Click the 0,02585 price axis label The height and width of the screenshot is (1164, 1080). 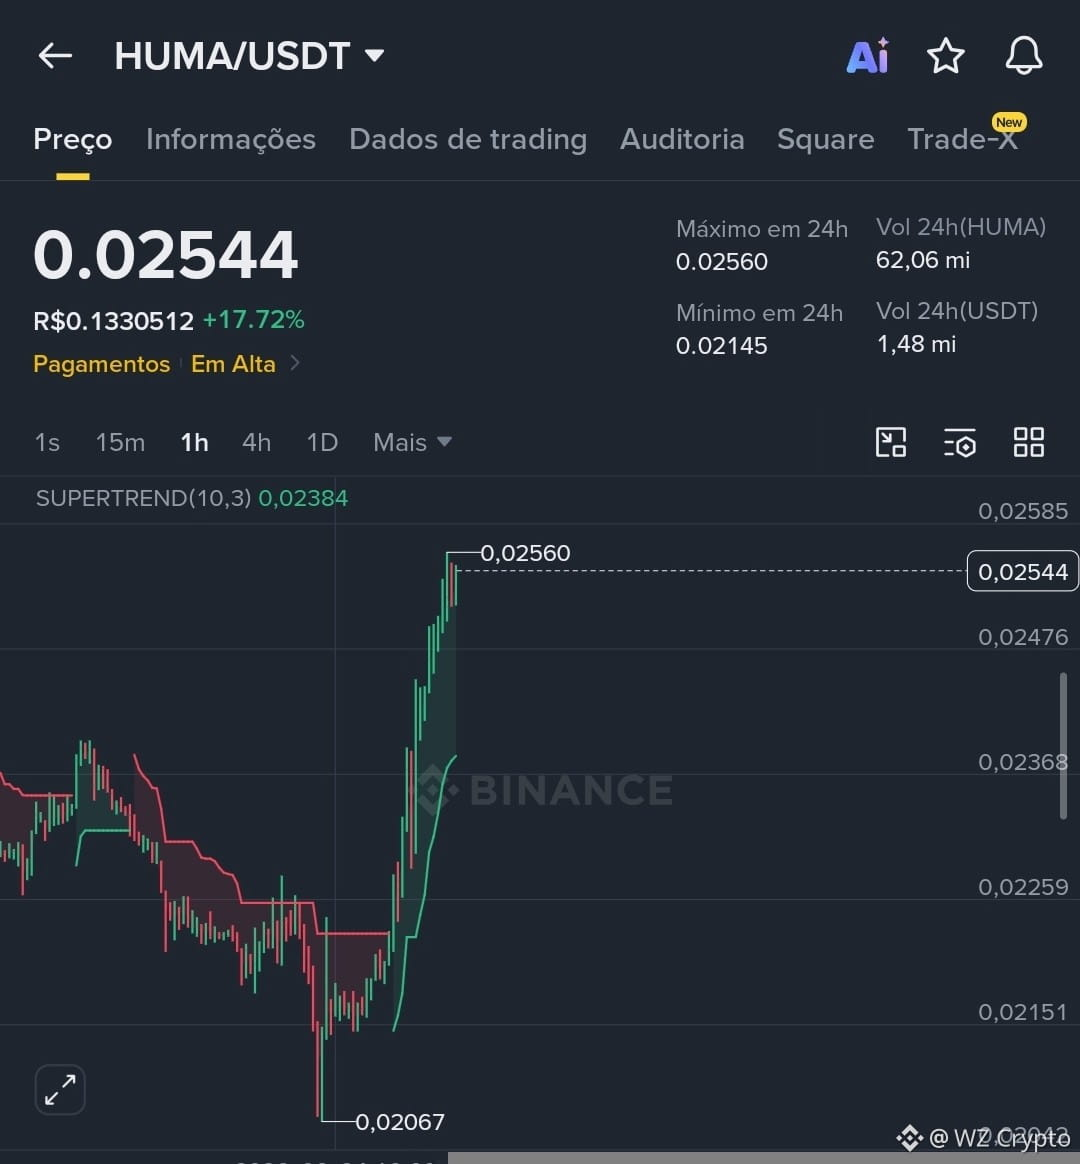coord(1023,511)
